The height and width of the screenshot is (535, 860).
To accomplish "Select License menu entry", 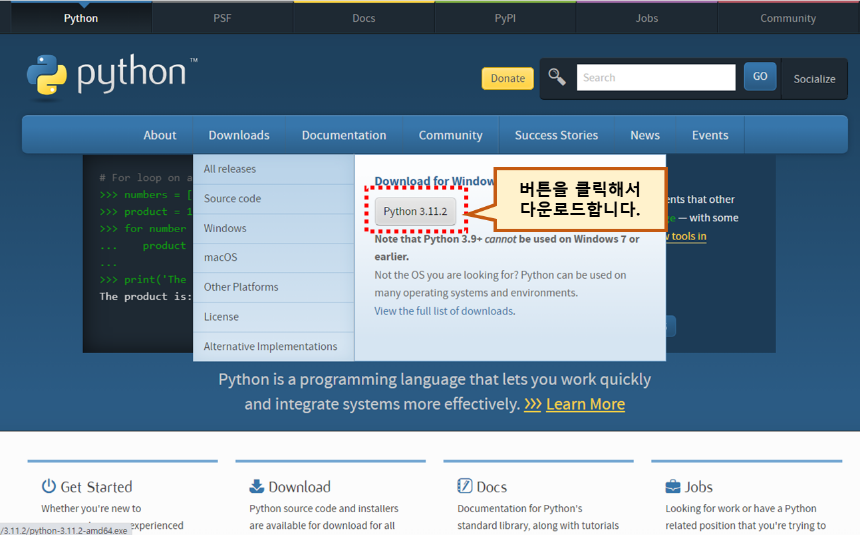I will pyautogui.click(x=274, y=317).
